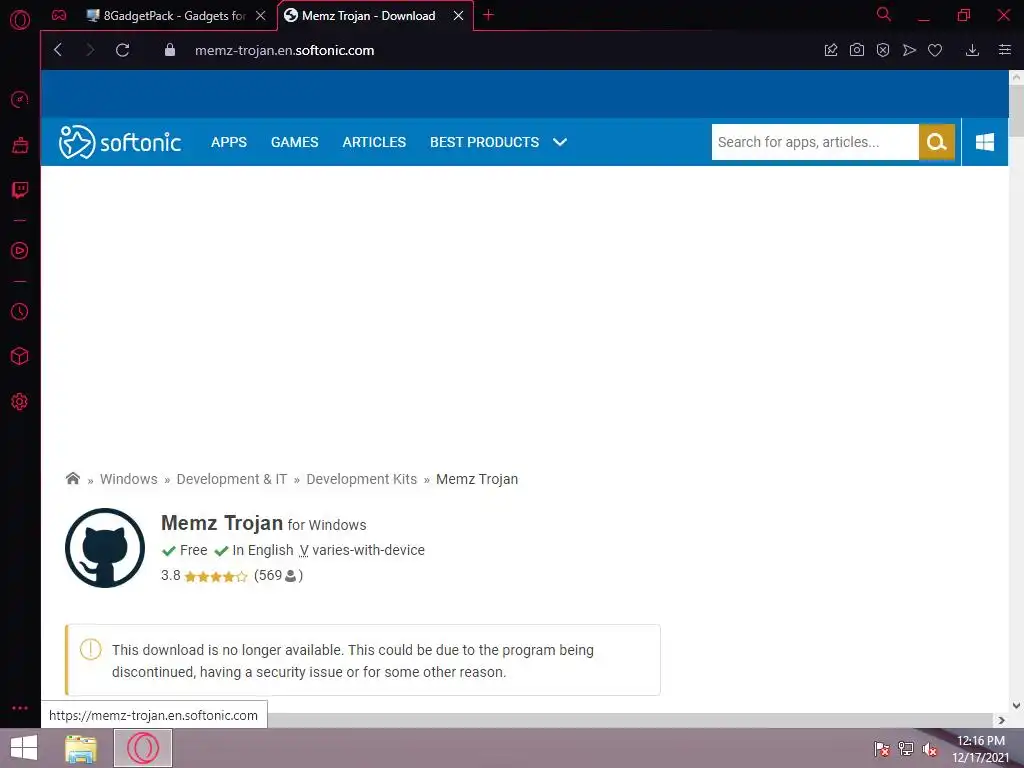Click the star rating of 3.8
The image size is (1024, 768).
(216, 576)
